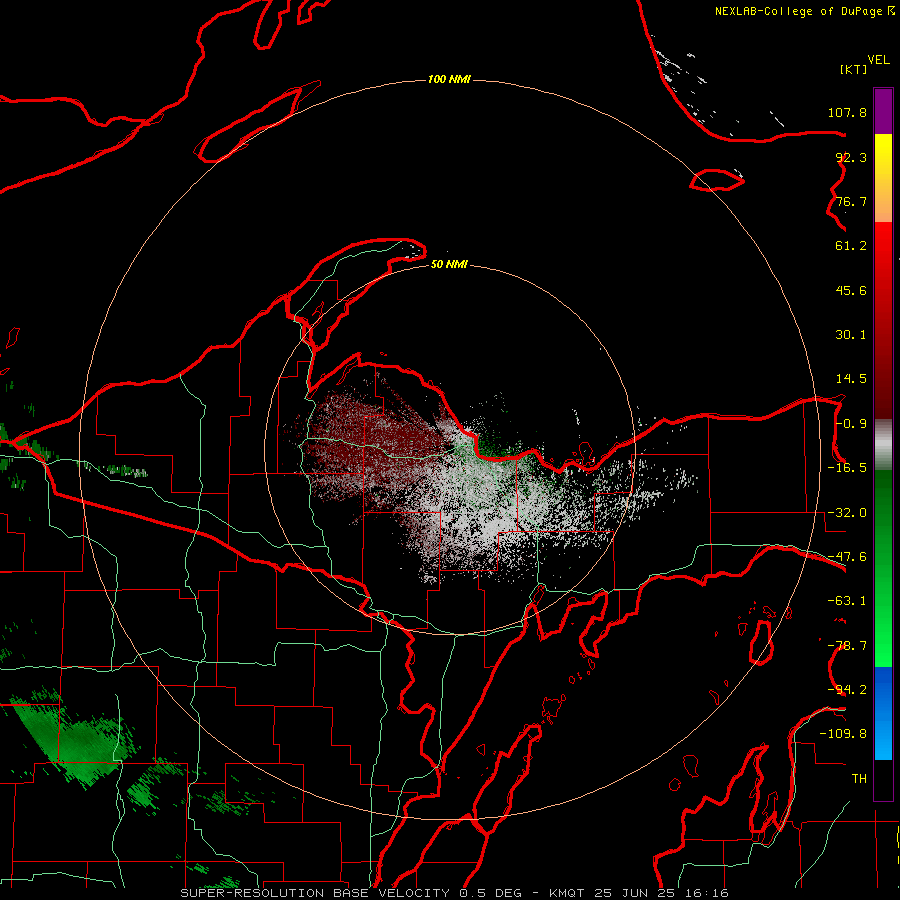The height and width of the screenshot is (900, 900).
Task: Select the 61.2 legend value
Action: click(851, 246)
